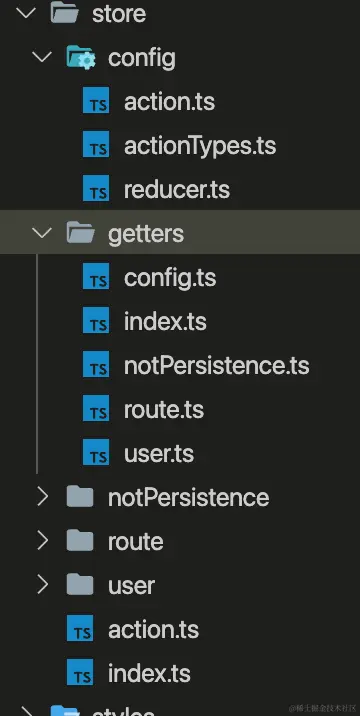The height and width of the screenshot is (716, 360).
Task: Expand the route folder chevron
Action: click(x=42, y=541)
